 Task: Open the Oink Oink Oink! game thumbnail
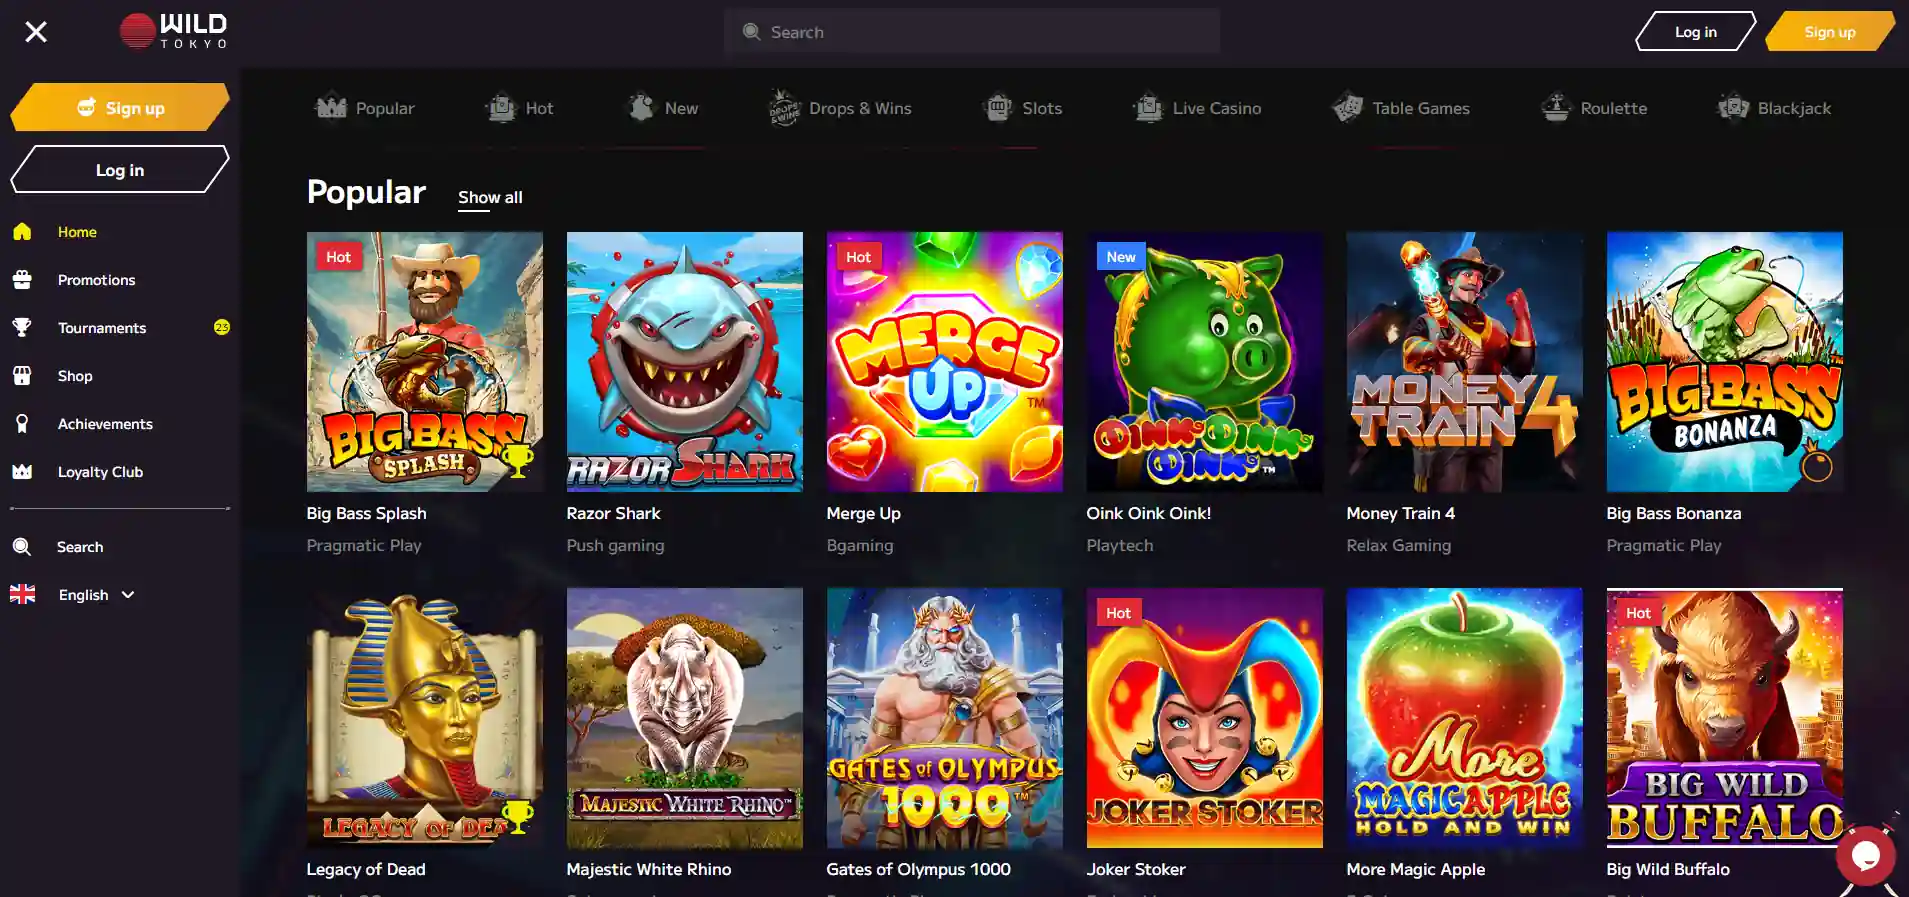[x=1205, y=362]
